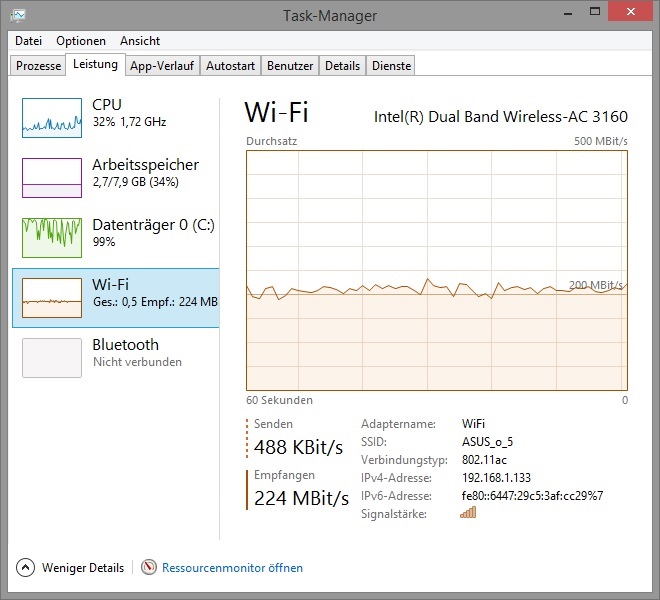The image size is (660, 600).
Task: Select the Wi-Fi entry in sidebar
Action: pyautogui.click(x=116, y=297)
